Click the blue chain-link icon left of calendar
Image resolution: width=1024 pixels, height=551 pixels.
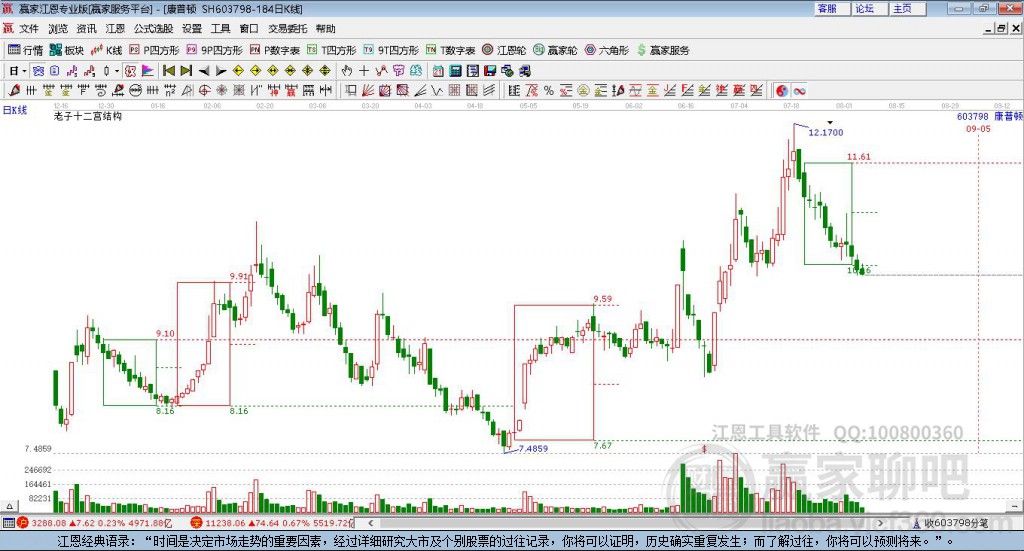416,71
